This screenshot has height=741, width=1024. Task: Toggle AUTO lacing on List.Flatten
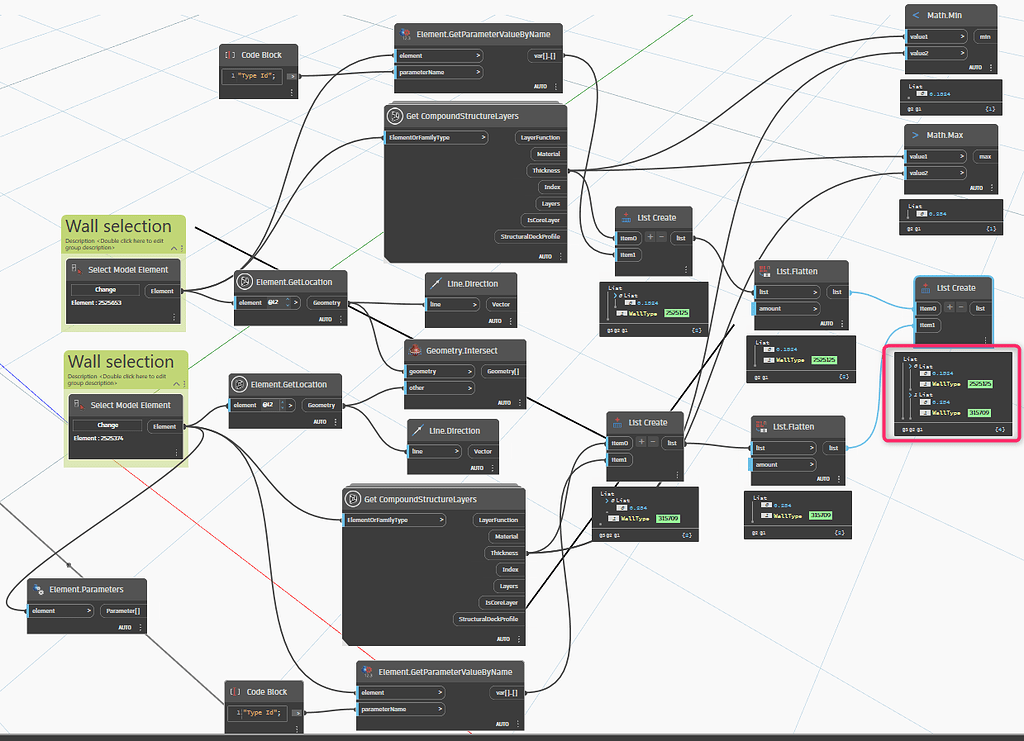828,323
